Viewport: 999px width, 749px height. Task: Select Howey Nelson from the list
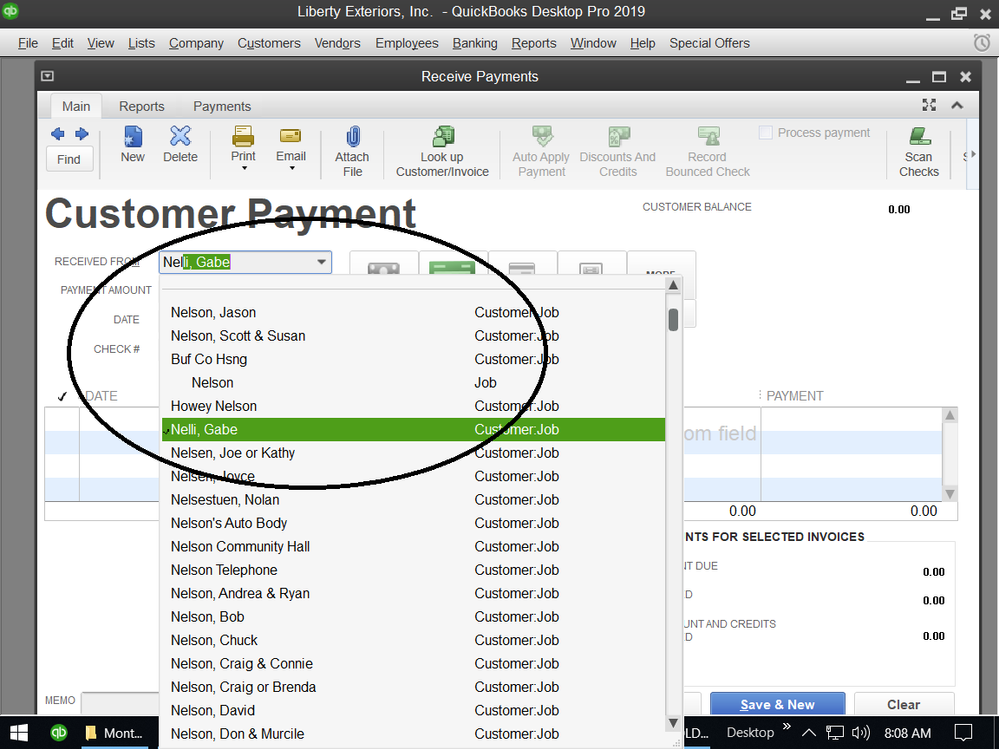click(413, 406)
